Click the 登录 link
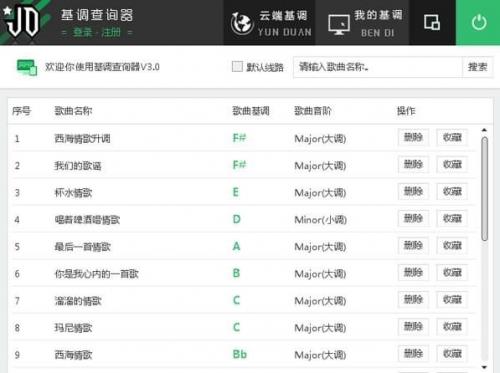This screenshot has width=500, height=373. click(x=82, y=32)
